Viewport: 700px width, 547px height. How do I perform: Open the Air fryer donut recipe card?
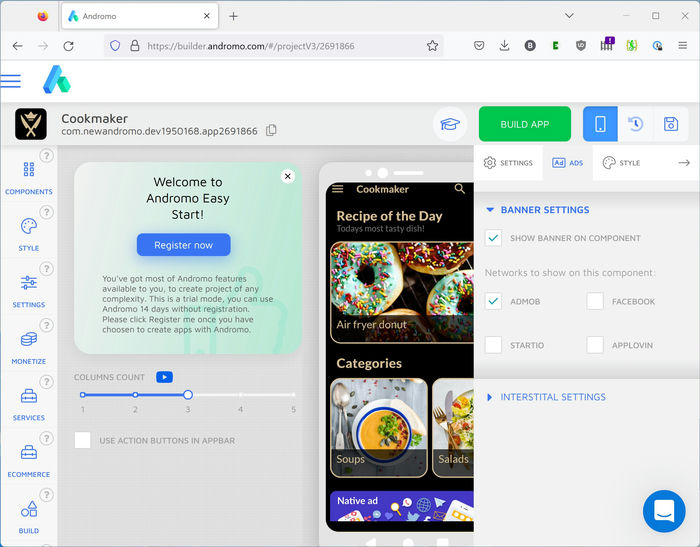click(402, 292)
